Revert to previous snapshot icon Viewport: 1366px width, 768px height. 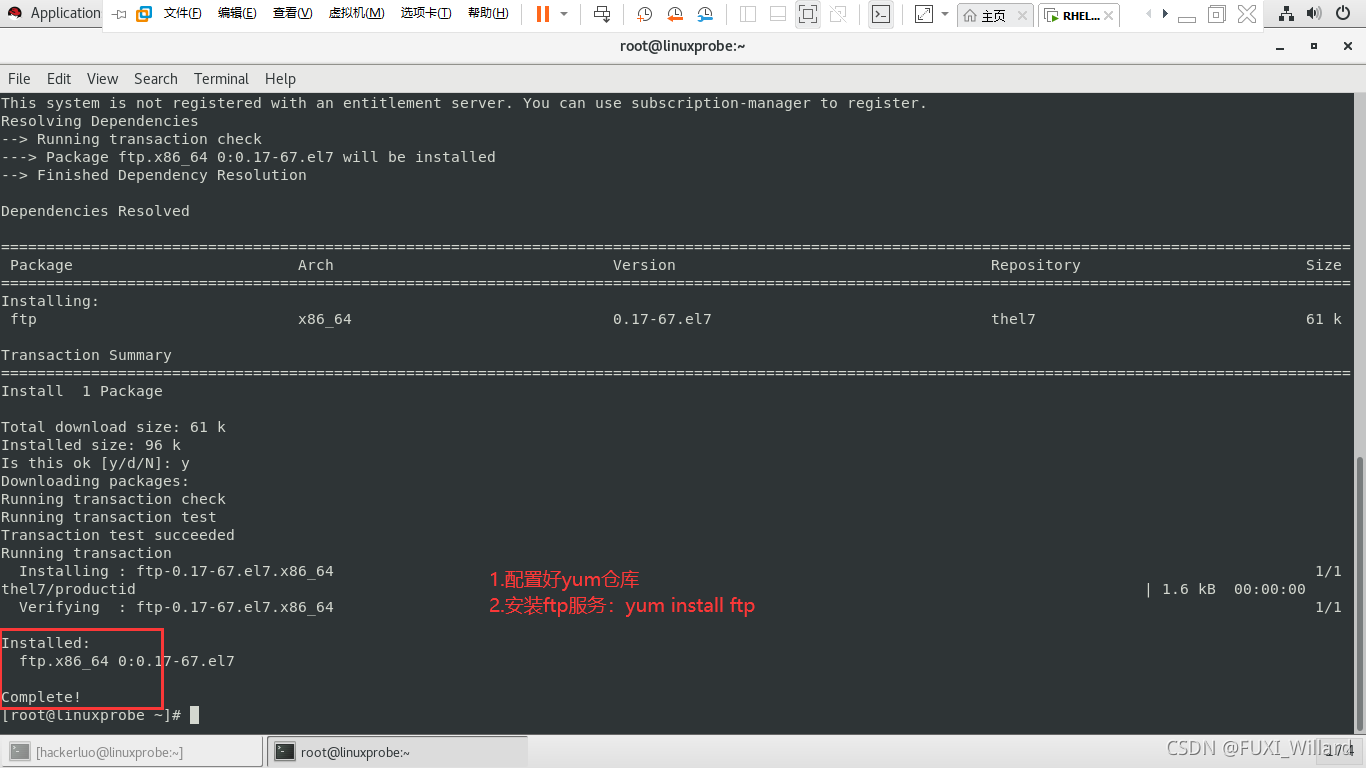tap(675, 14)
